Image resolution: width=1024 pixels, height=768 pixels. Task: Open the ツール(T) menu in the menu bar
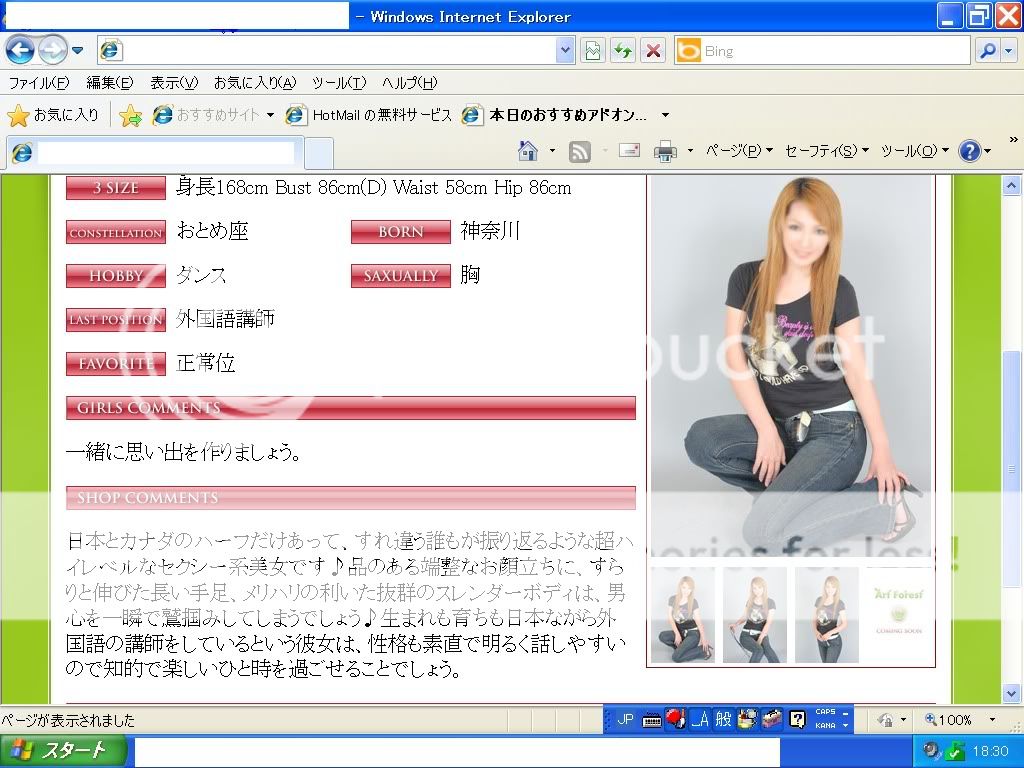tap(338, 83)
